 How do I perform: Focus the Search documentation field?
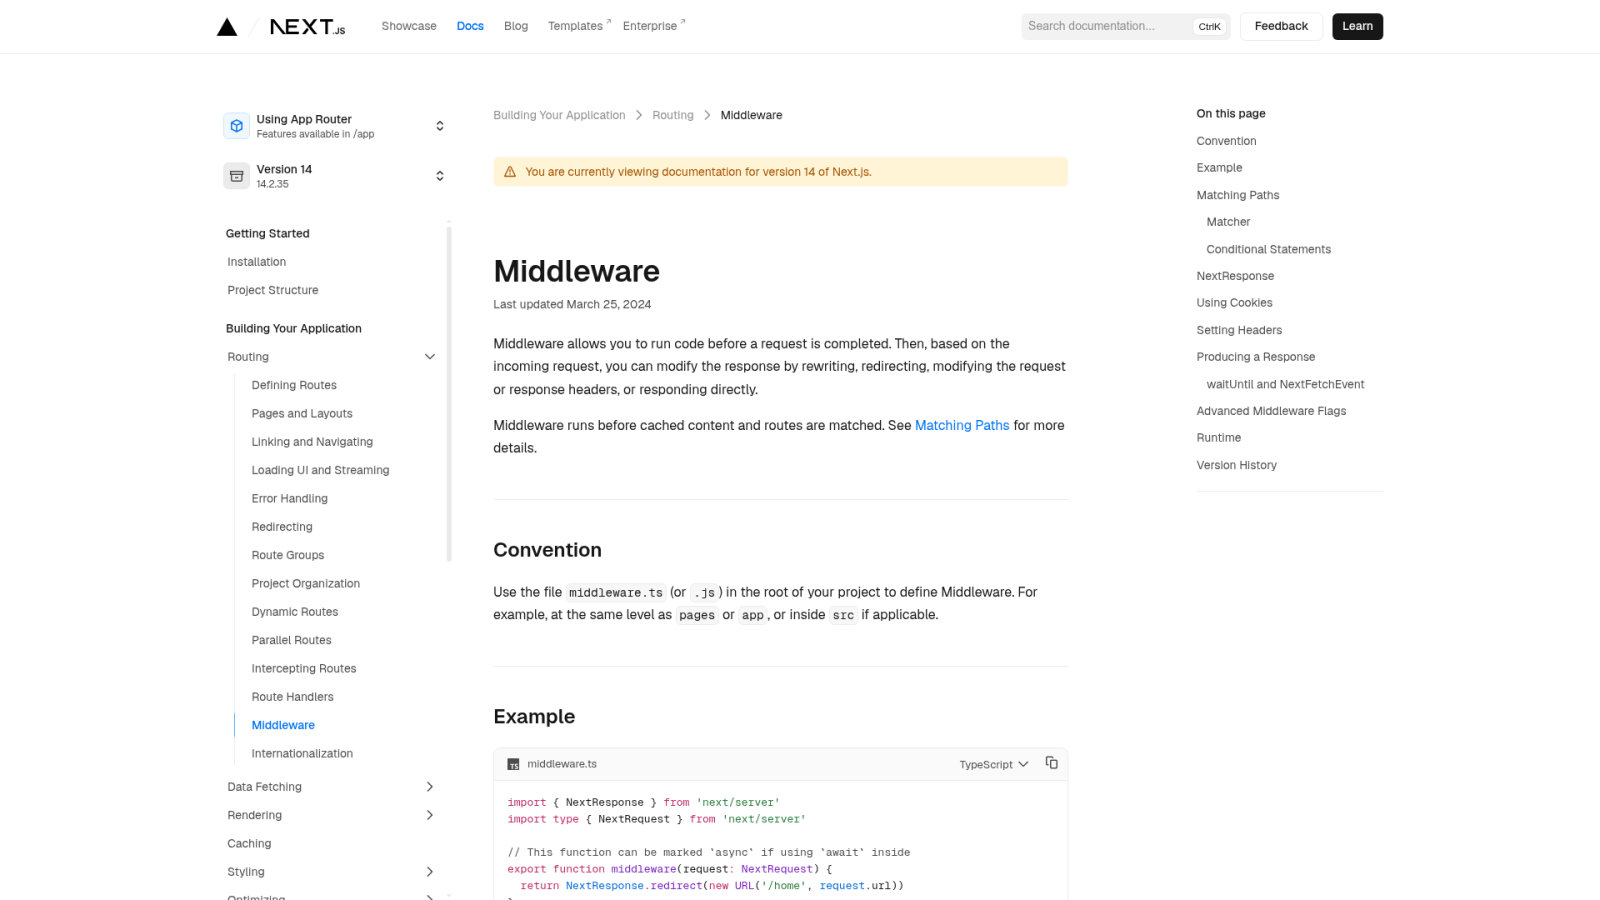1125,26
